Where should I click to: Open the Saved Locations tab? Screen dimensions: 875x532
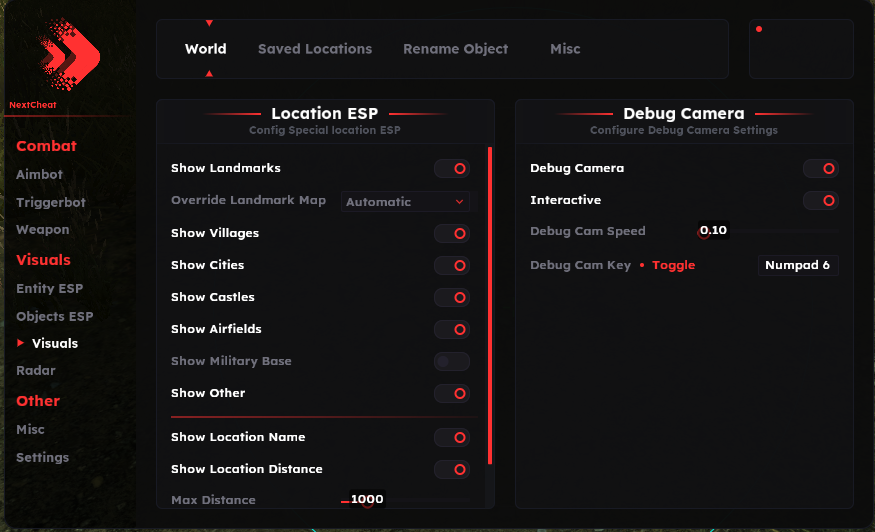point(315,49)
